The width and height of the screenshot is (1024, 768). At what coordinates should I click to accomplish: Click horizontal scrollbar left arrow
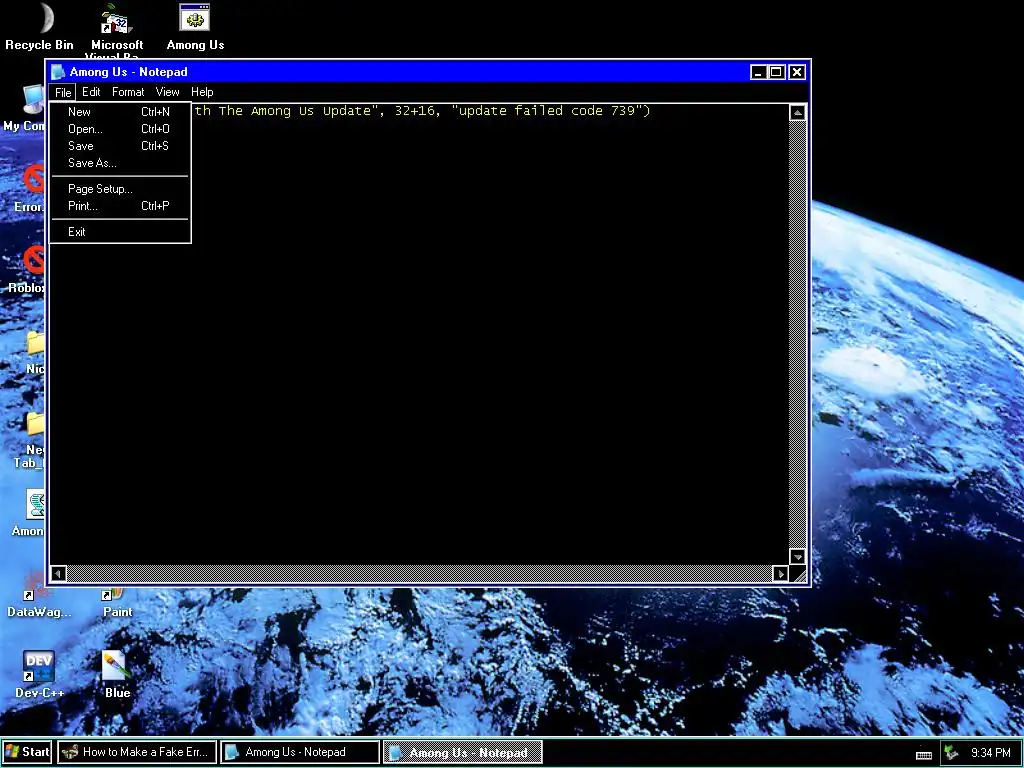[58, 573]
